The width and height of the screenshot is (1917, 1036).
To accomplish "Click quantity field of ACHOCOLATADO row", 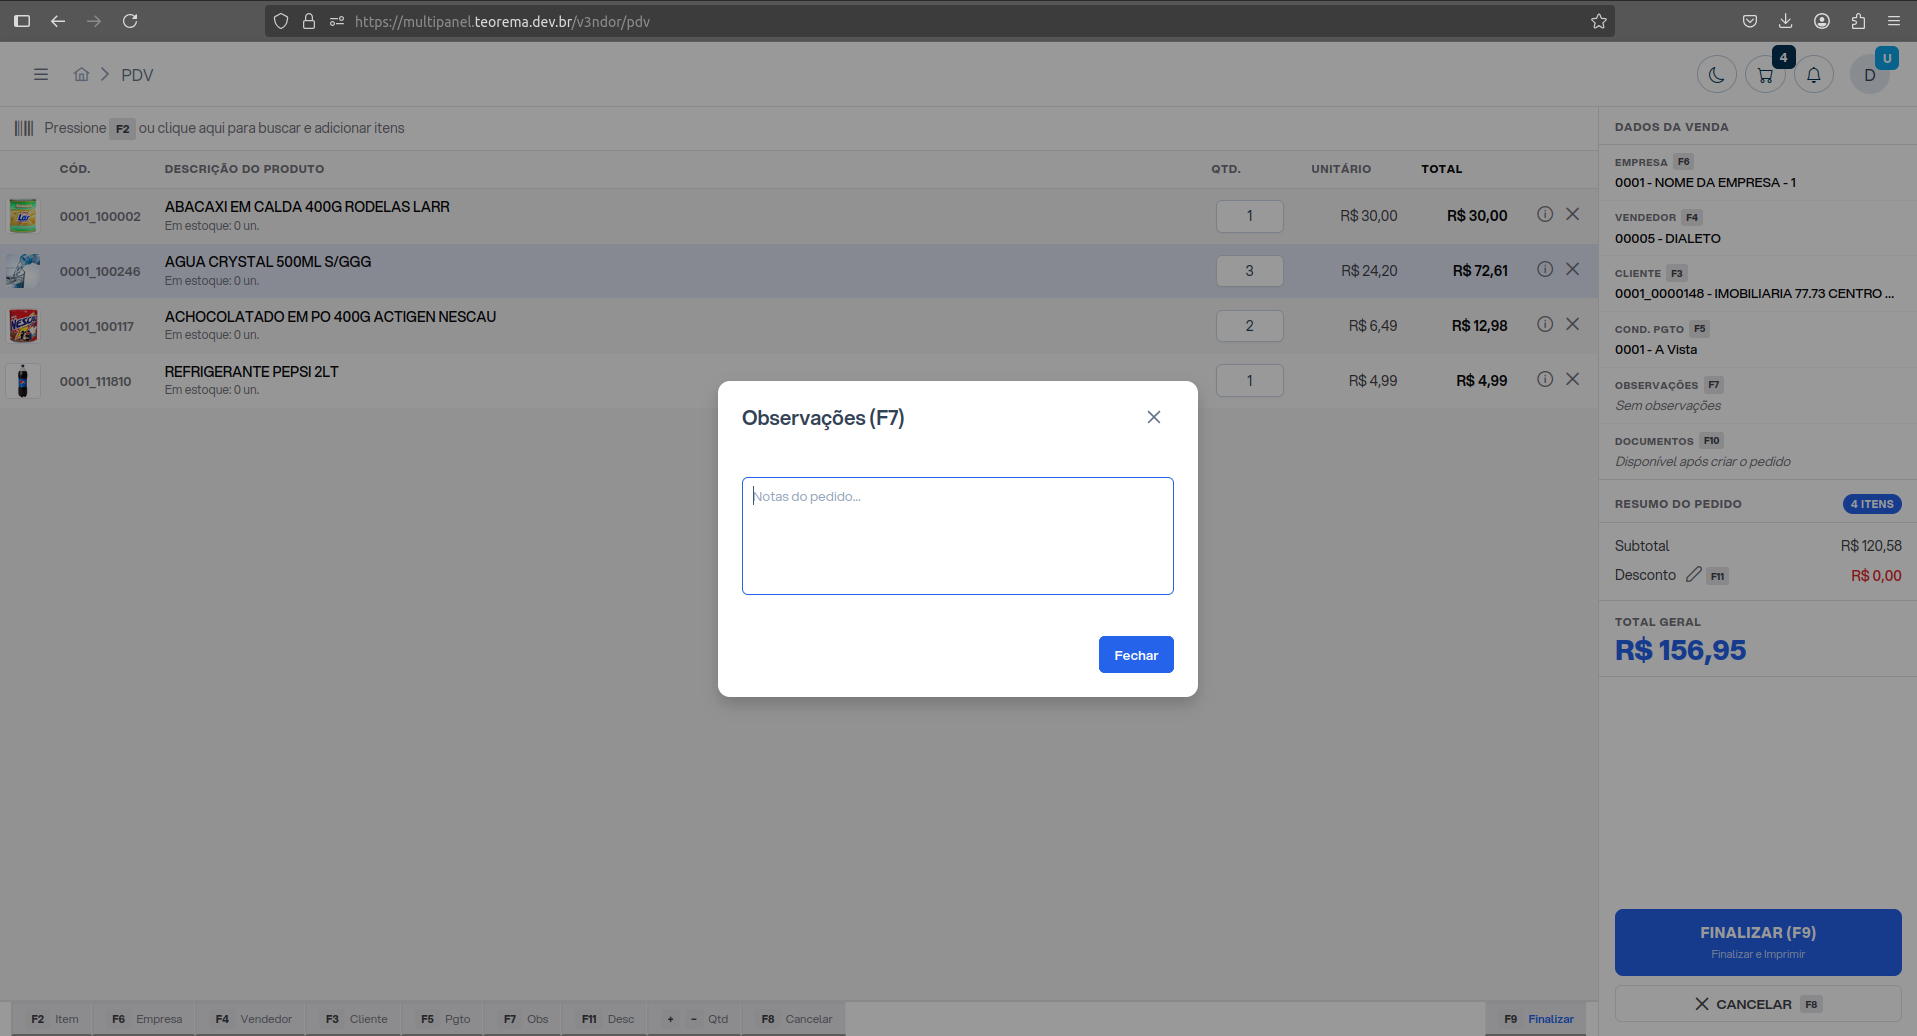I will (1249, 326).
